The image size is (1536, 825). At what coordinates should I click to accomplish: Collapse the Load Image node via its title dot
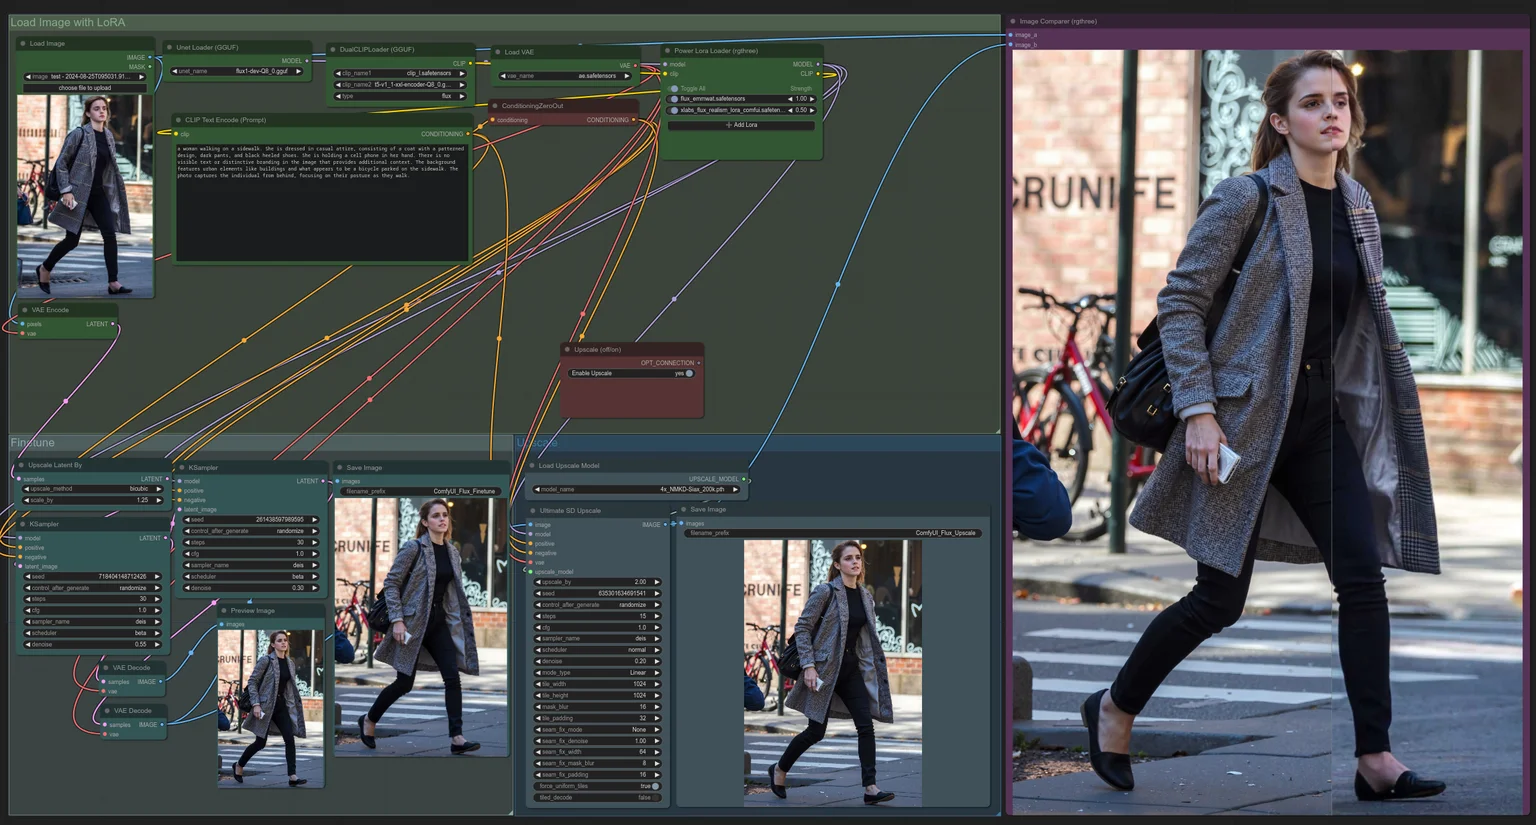tap(22, 44)
